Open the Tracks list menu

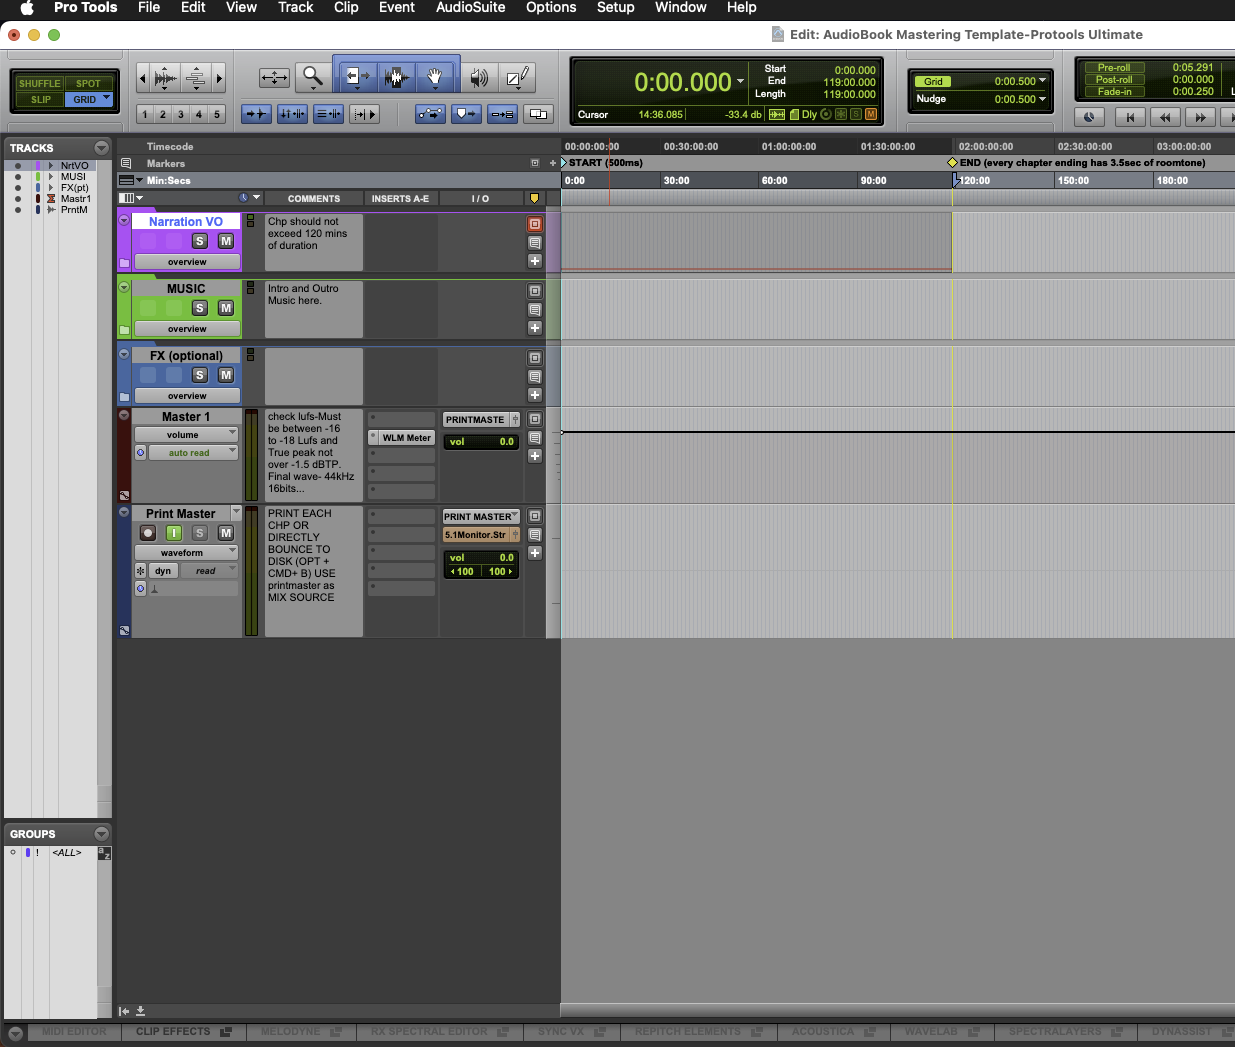(101, 148)
